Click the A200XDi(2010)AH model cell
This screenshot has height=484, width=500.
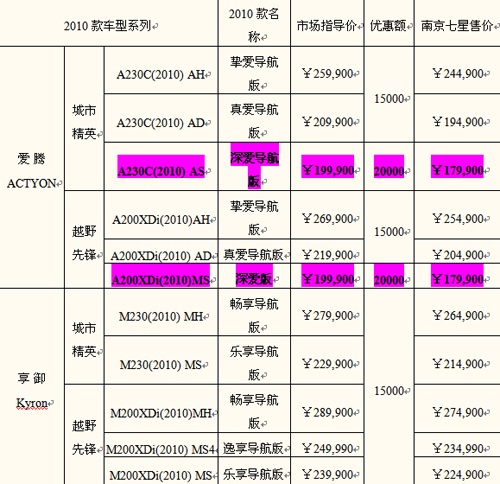click(x=161, y=215)
